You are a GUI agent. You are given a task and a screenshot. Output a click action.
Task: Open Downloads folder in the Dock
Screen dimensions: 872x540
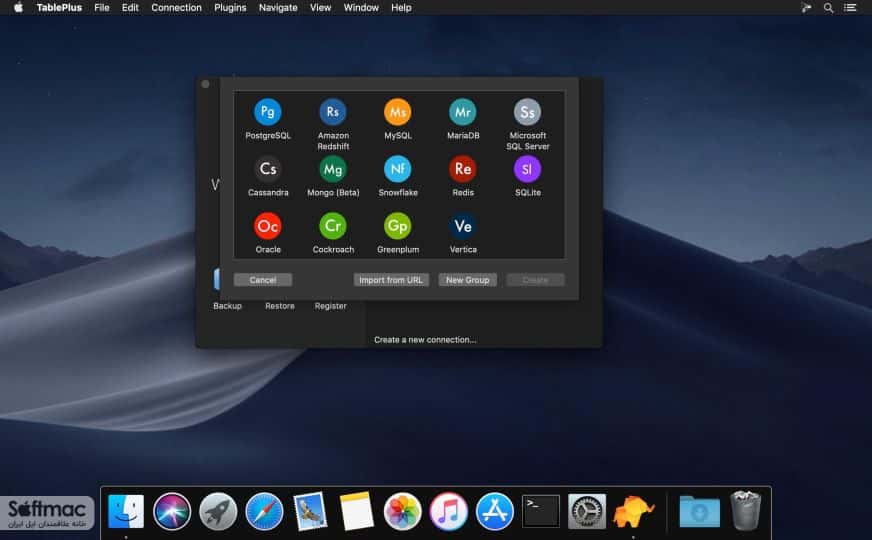700,511
